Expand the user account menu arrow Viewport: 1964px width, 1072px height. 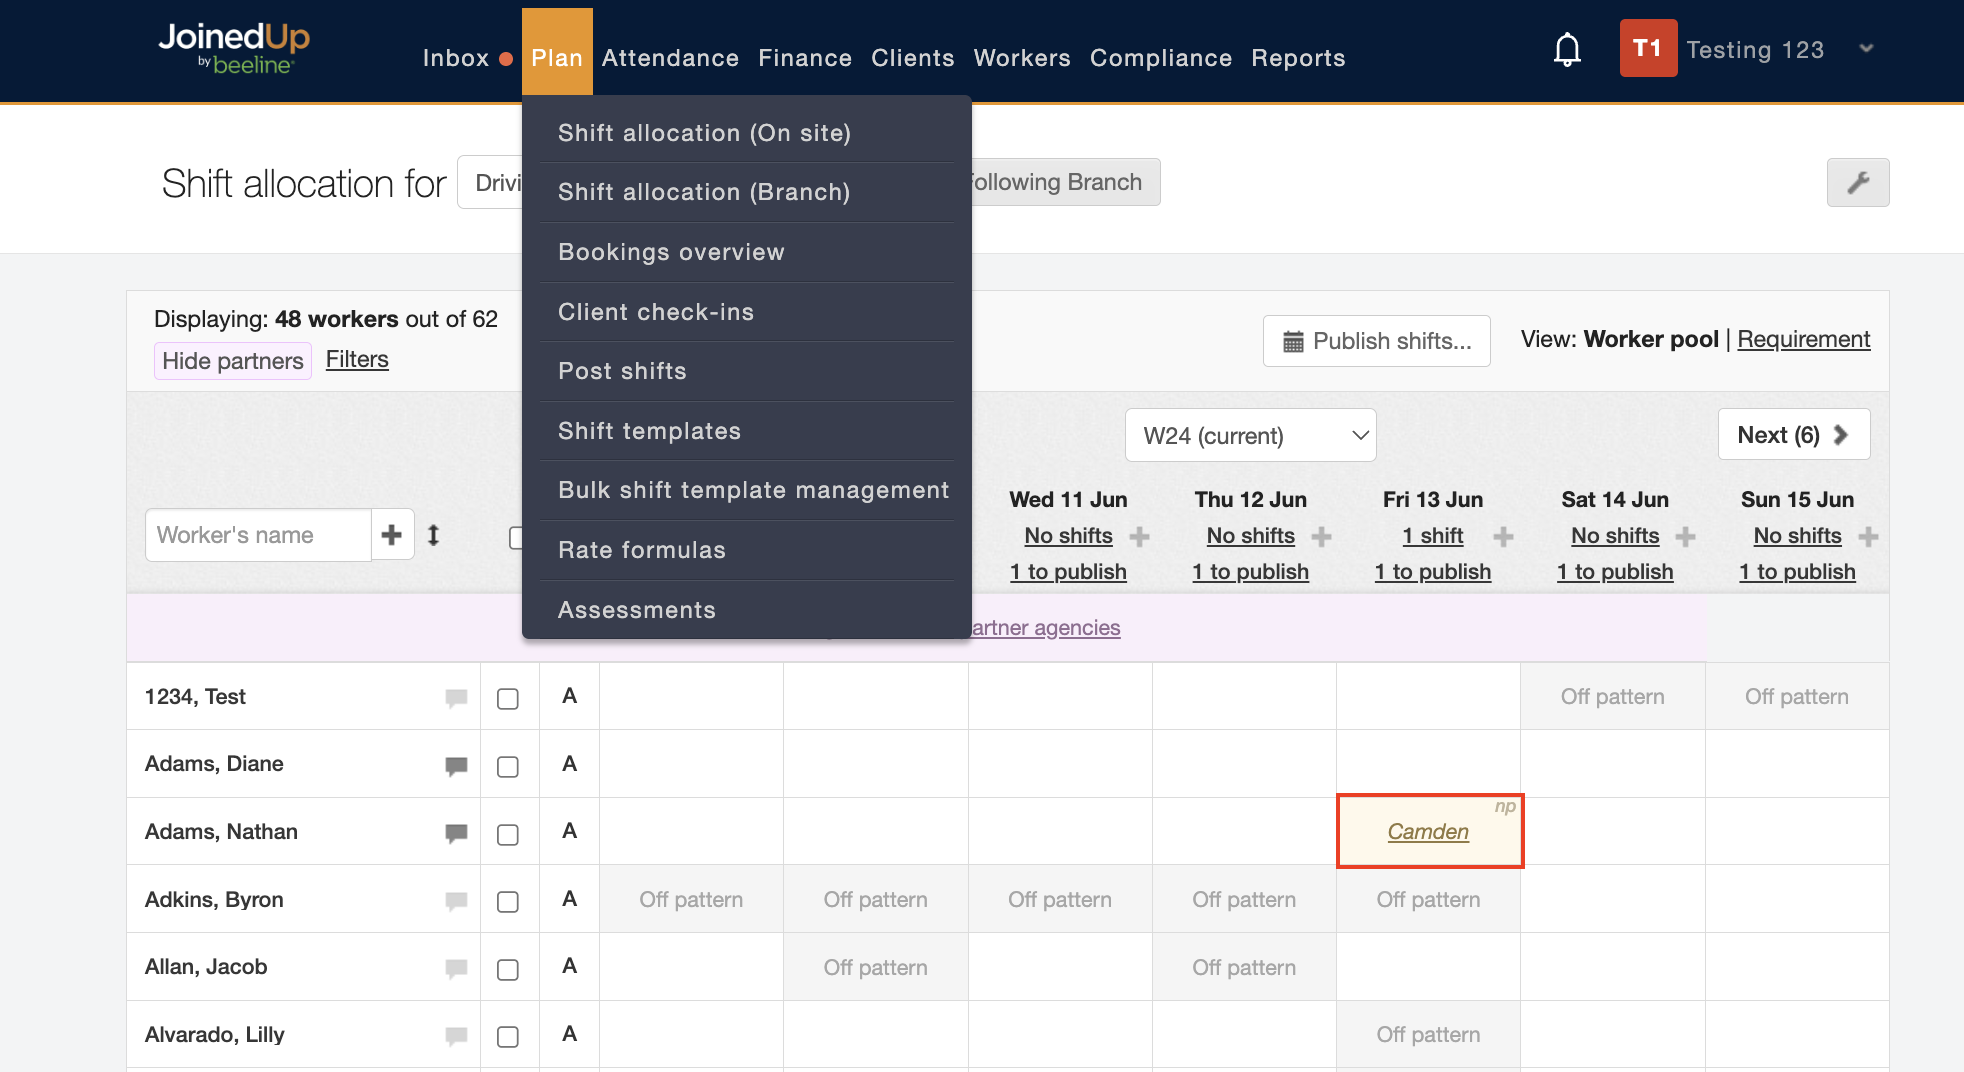pyautogui.click(x=1865, y=49)
